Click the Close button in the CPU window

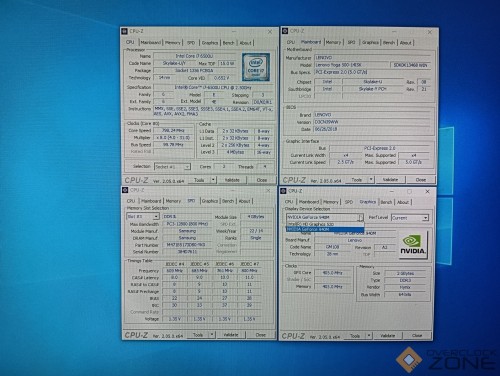pyautogui.click(x=262, y=180)
